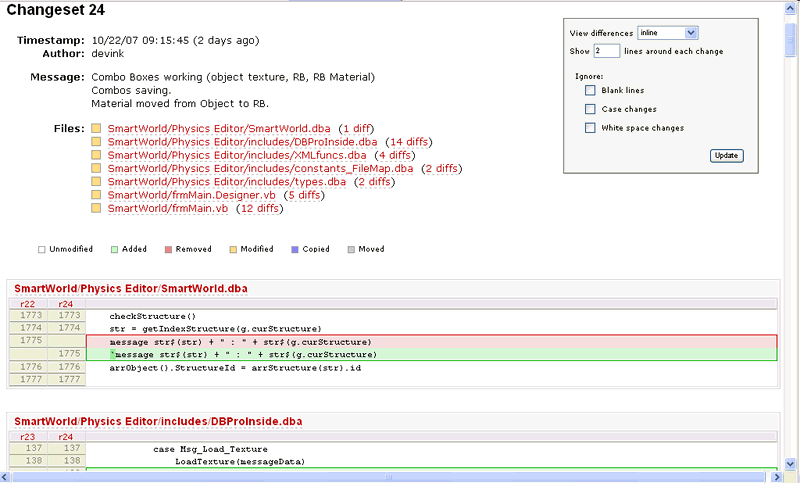Image resolution: width=800 pixels, height=483 pixels.
Task: Jump to r22 revision column header
Action: tap(28, 303)
